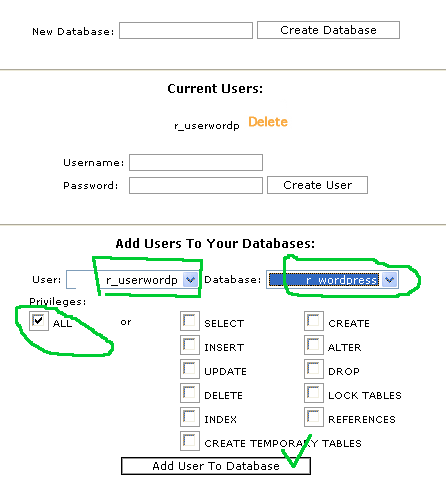Check the LOCK TABLES checkbox
Image resolution: width=446 pixels, height=482 pixels.
click(x=314, y=393)
